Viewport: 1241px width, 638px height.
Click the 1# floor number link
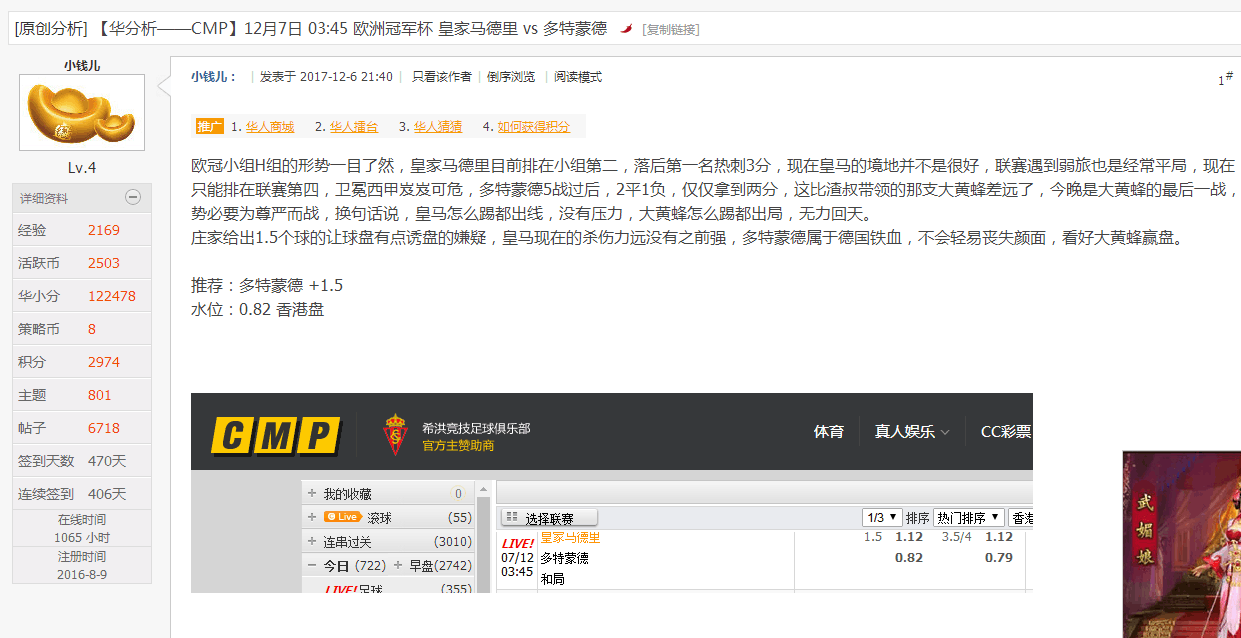[1225, 79]
